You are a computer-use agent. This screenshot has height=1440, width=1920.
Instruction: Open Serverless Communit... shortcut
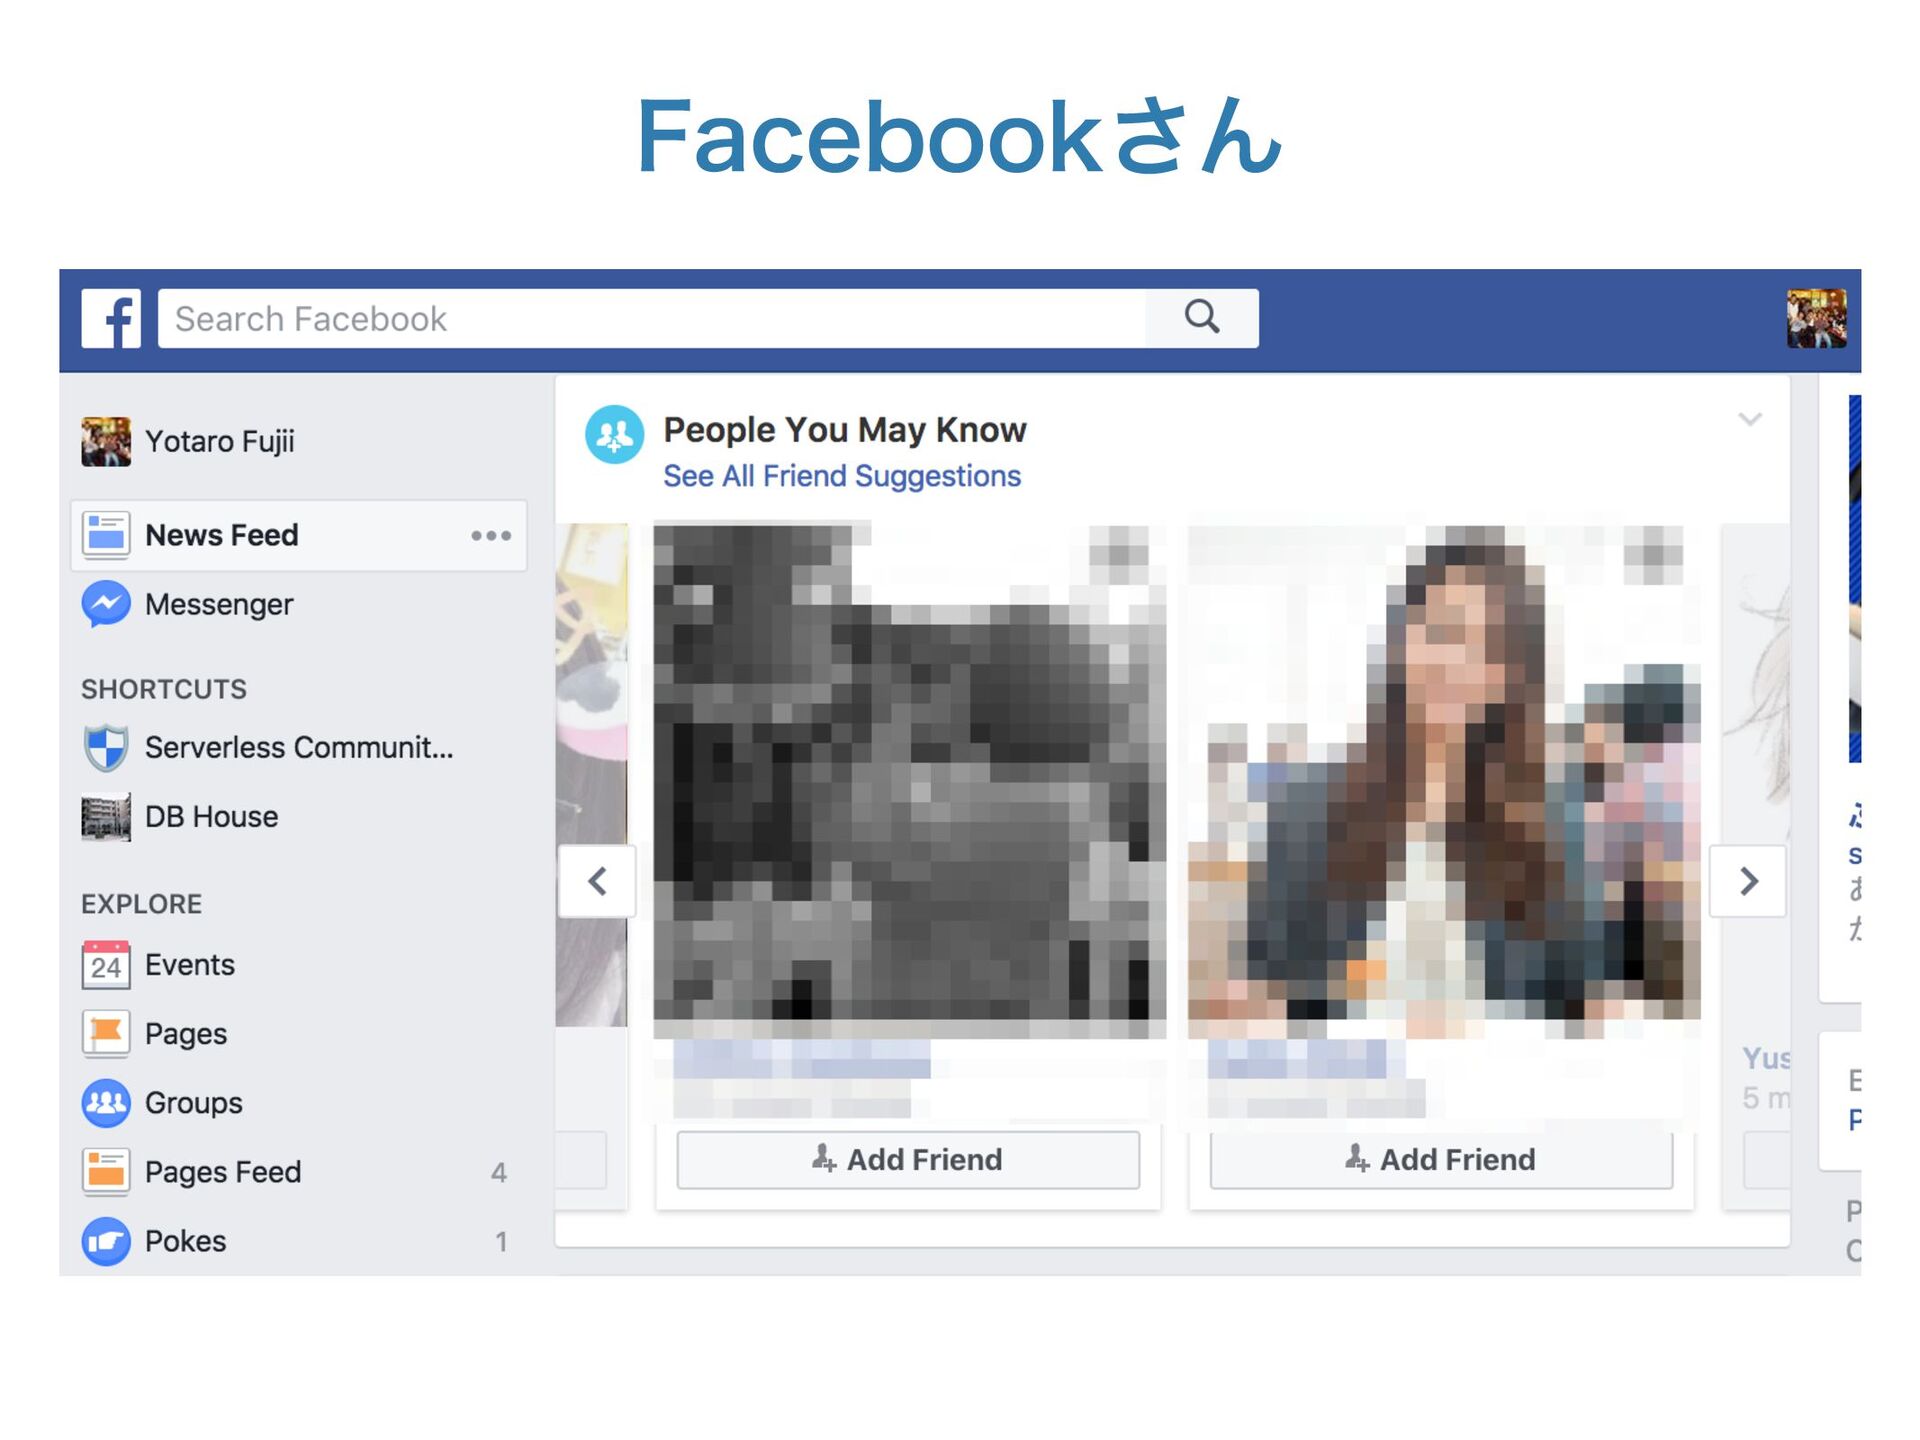[299, 747]
